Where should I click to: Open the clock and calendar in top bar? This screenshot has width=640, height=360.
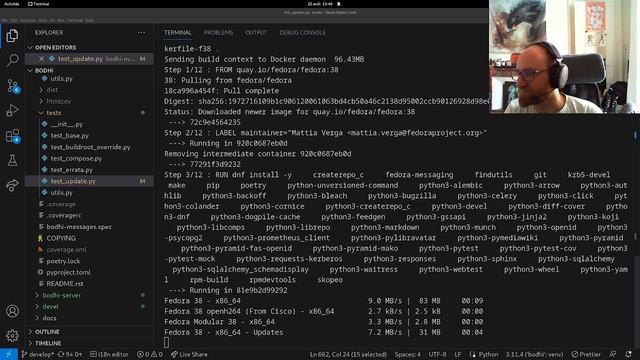click(320, 4)
